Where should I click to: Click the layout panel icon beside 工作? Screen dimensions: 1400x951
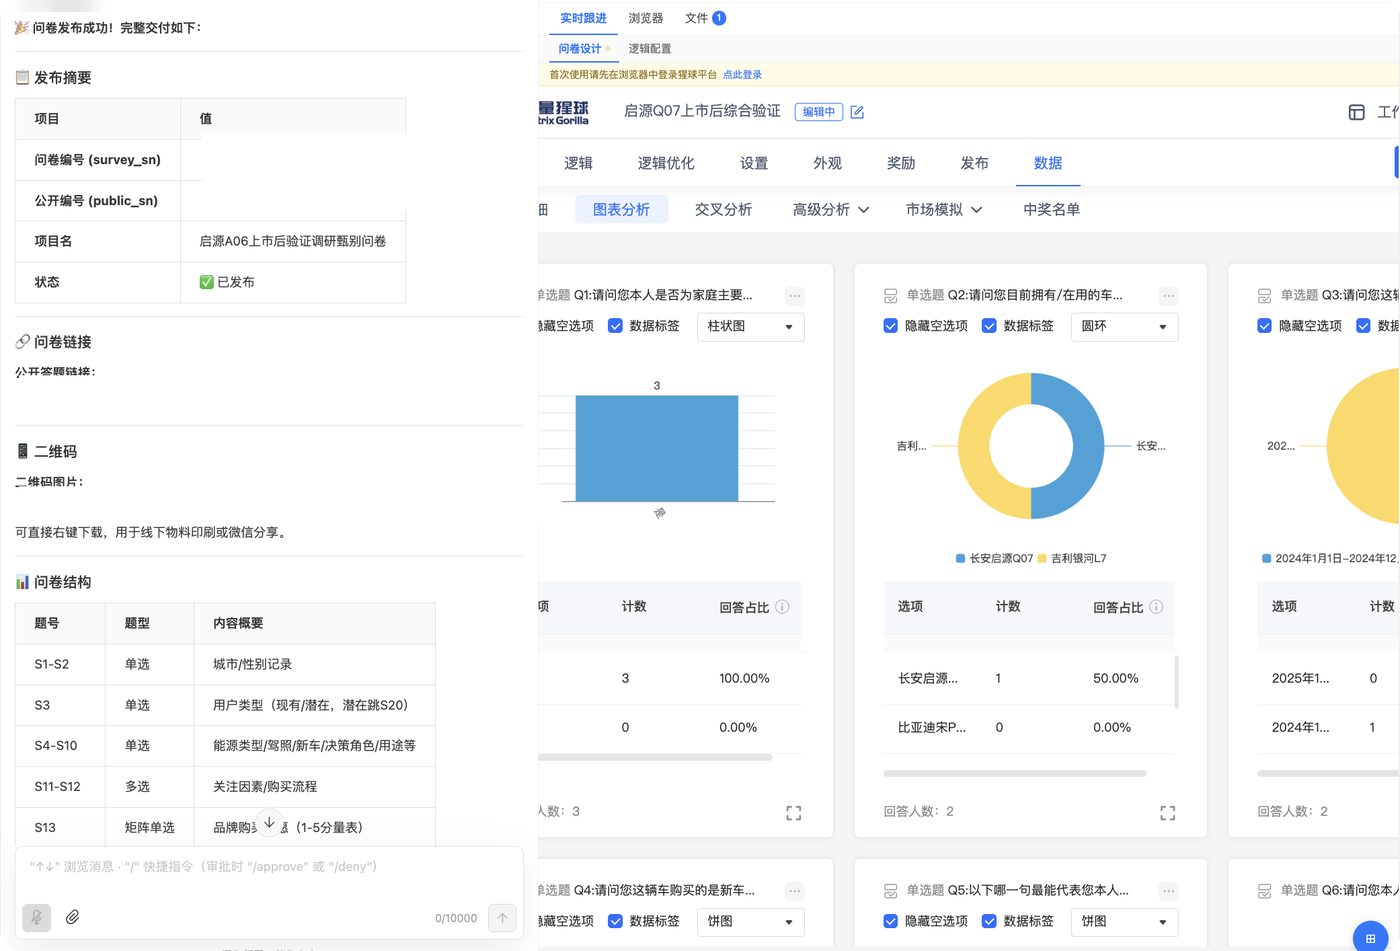pos(1357,112)
